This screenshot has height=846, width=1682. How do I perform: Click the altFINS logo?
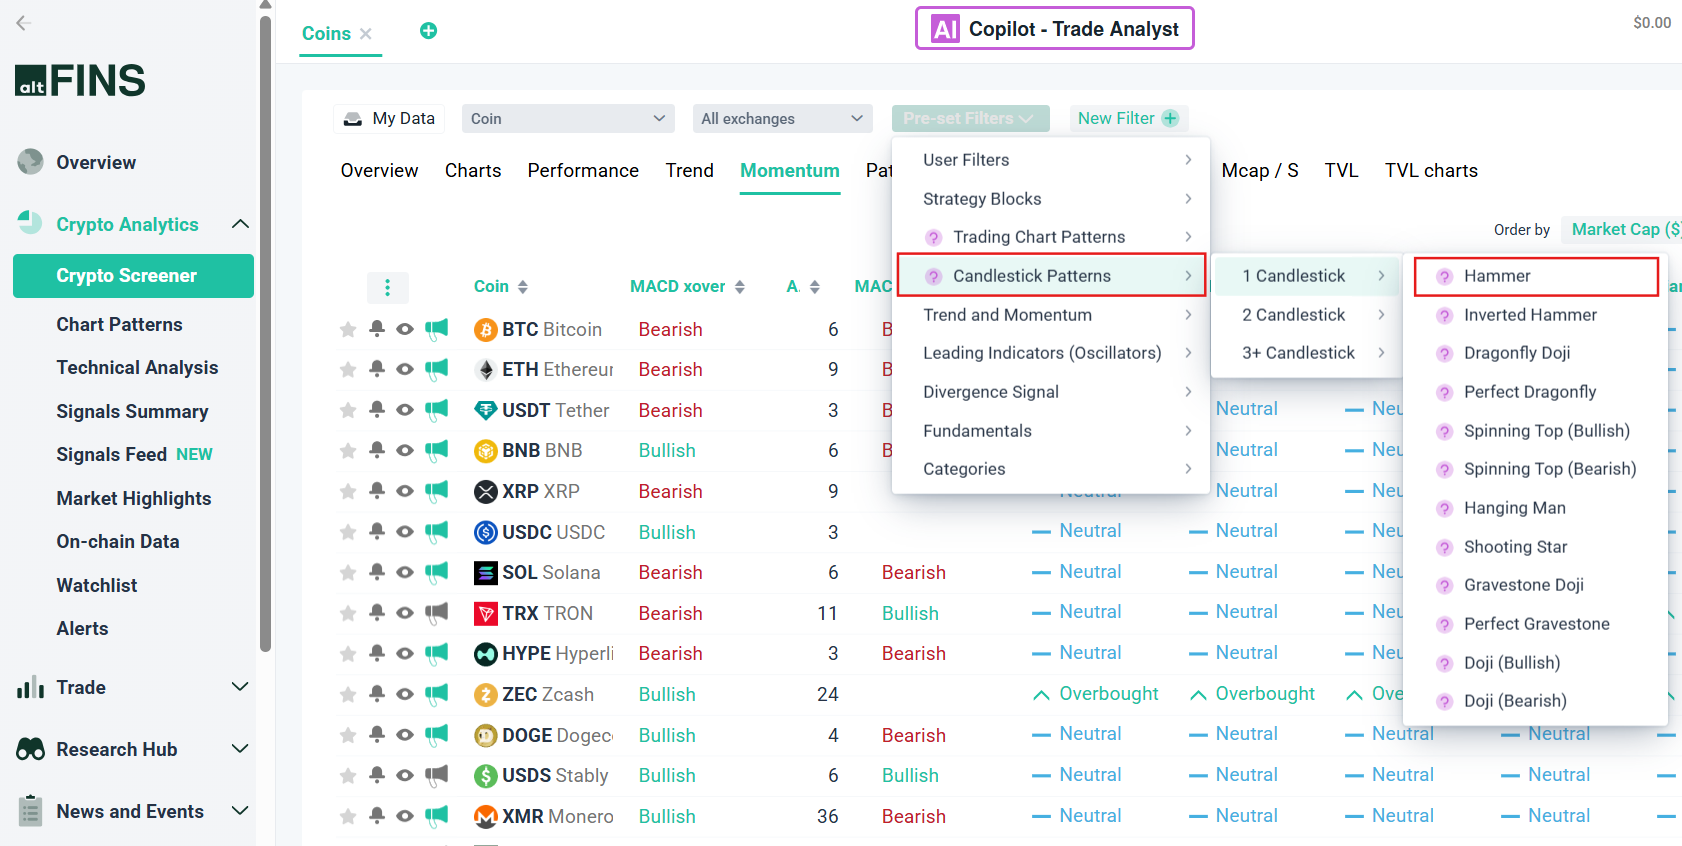80,80
